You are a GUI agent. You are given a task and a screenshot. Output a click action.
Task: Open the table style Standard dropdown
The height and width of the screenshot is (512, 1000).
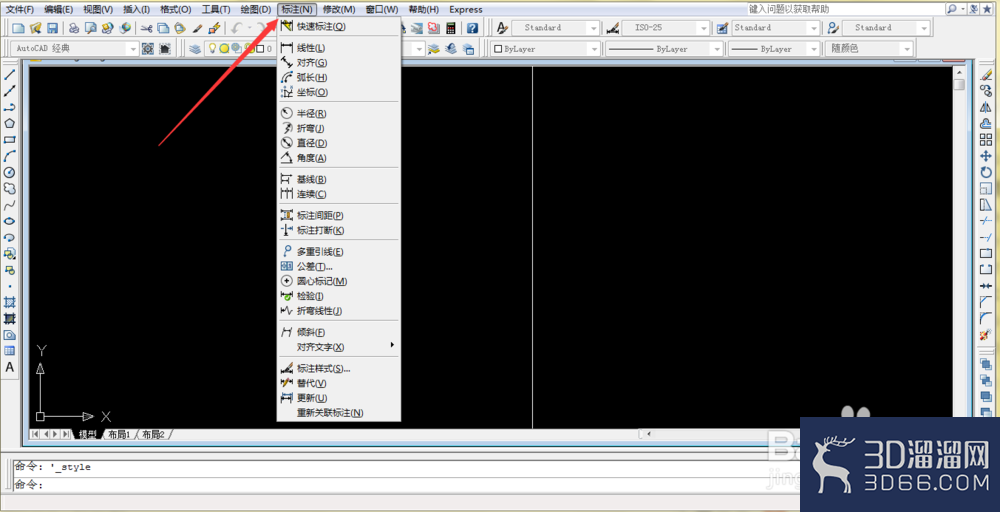[813, 28]
